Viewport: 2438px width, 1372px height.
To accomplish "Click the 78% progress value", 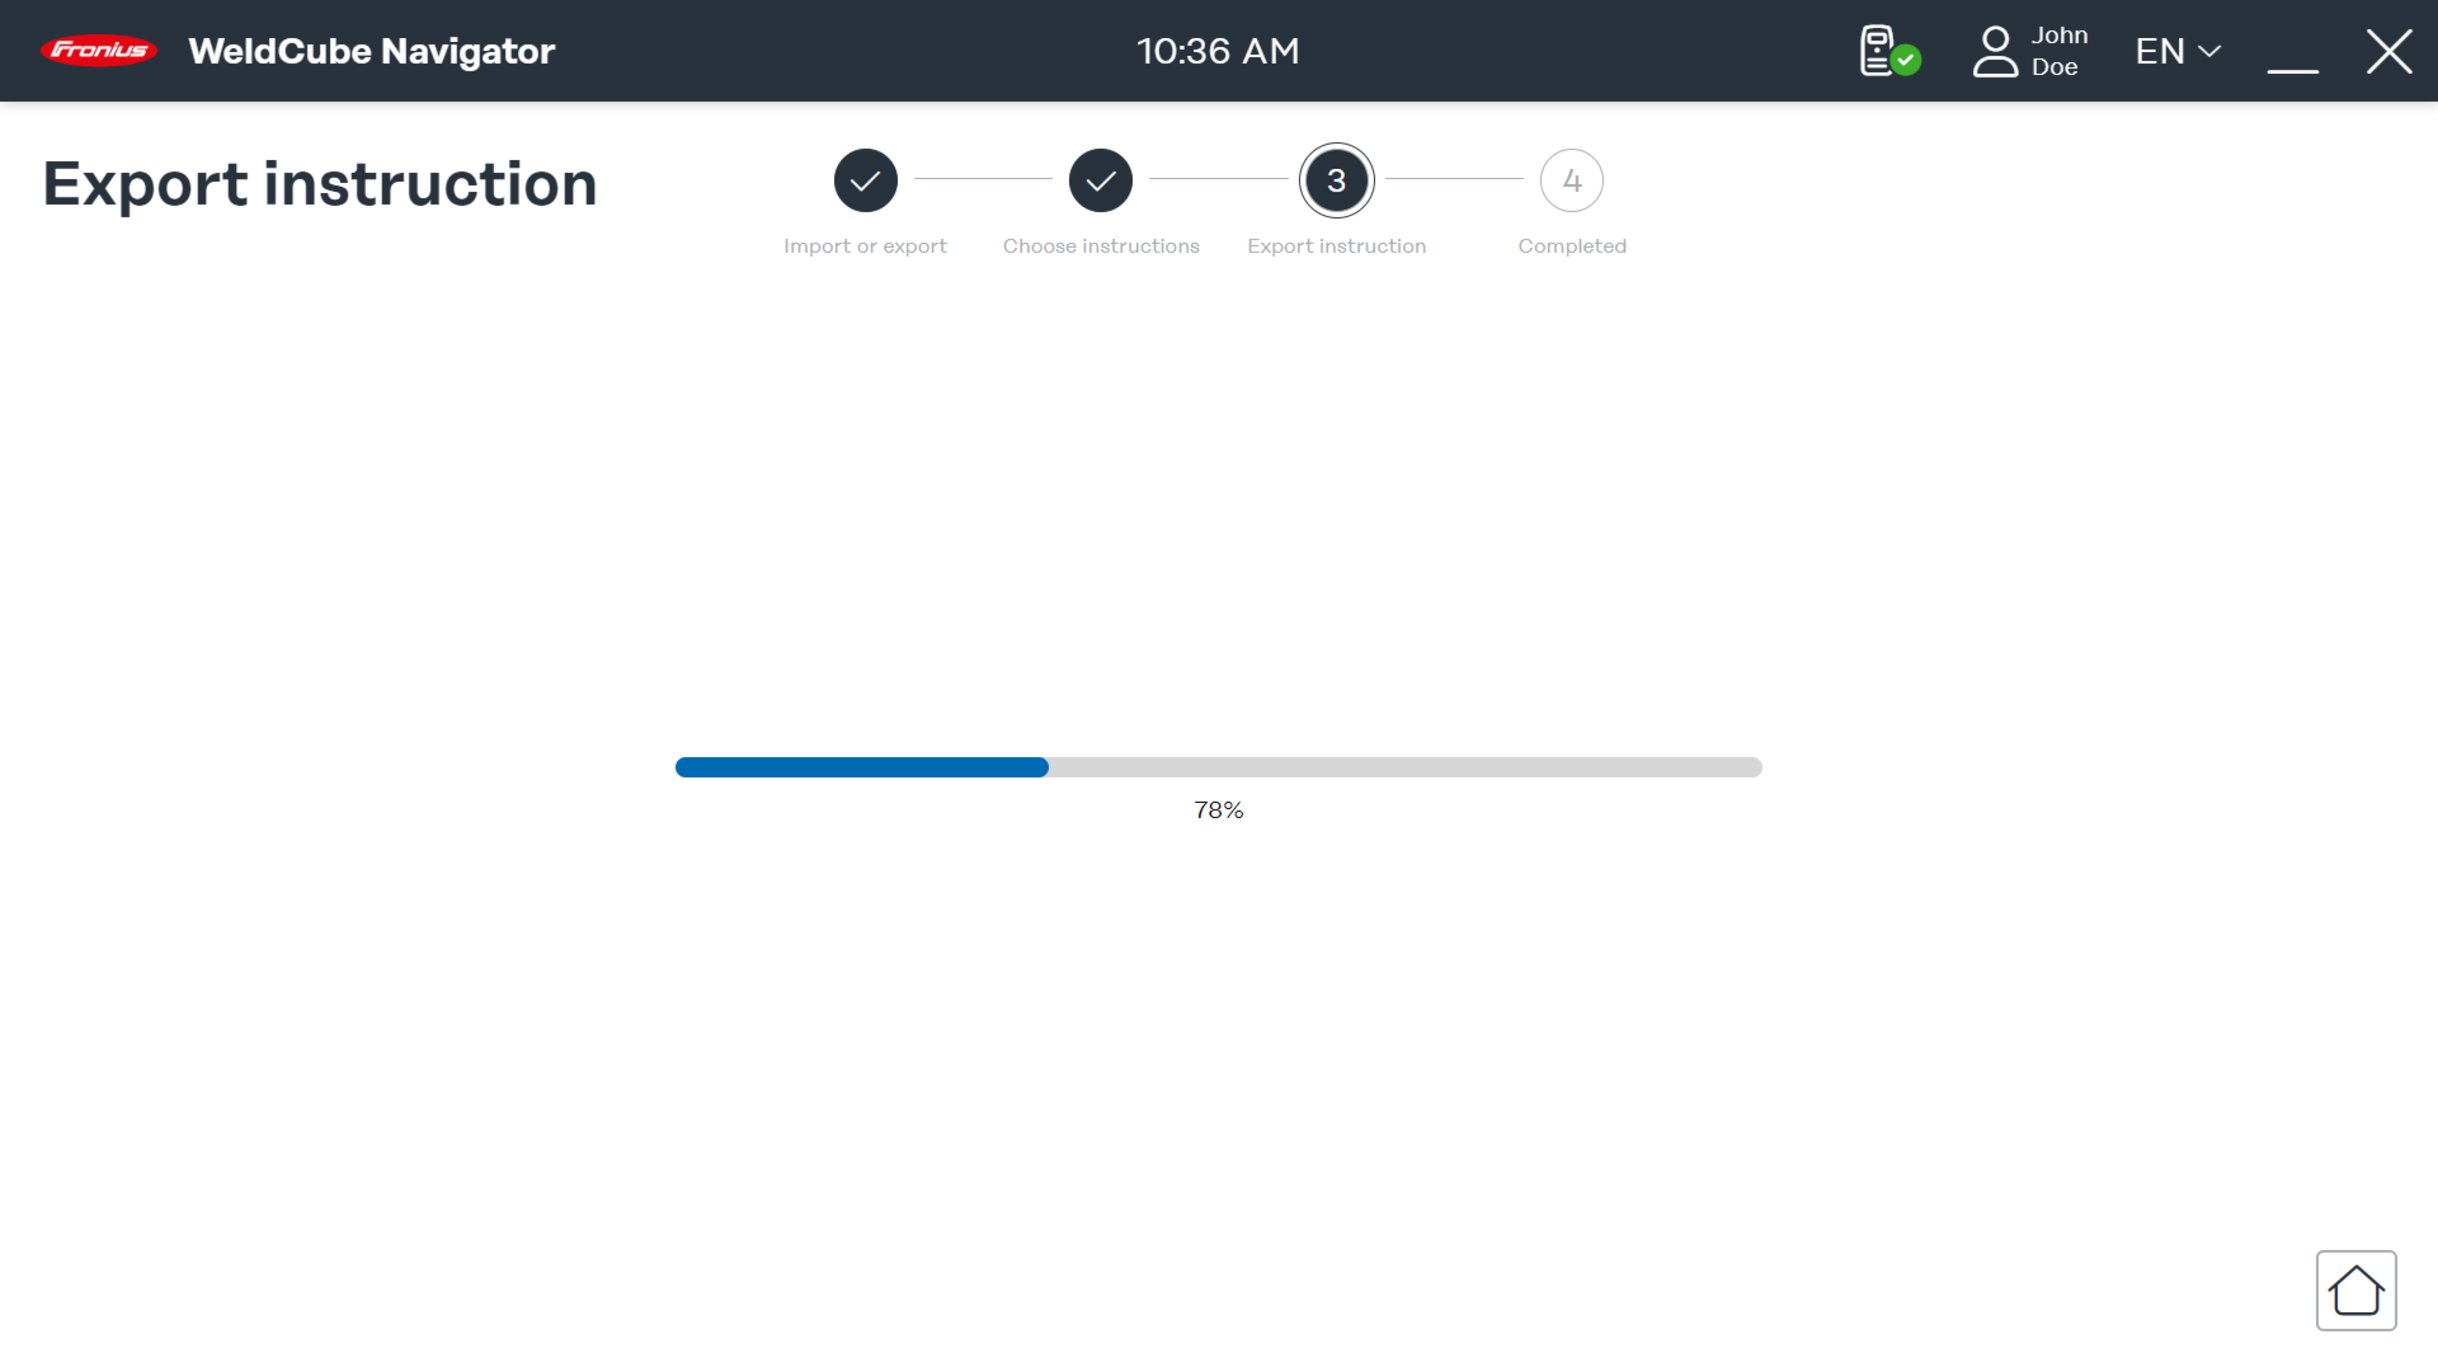I will (1218, 810).
